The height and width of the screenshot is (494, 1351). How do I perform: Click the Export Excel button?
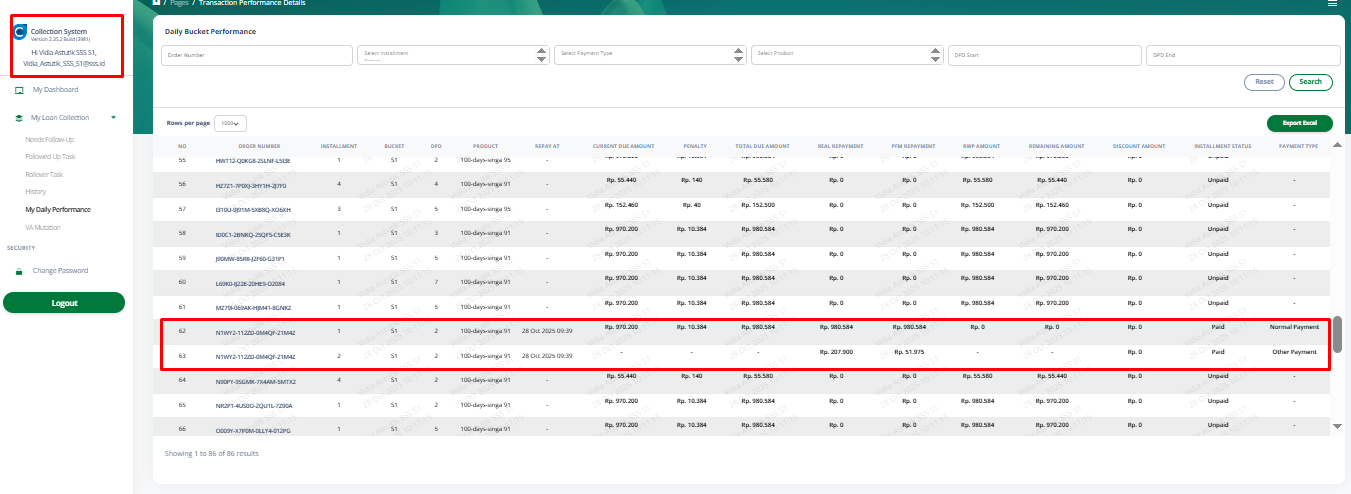pos(1300,123)
